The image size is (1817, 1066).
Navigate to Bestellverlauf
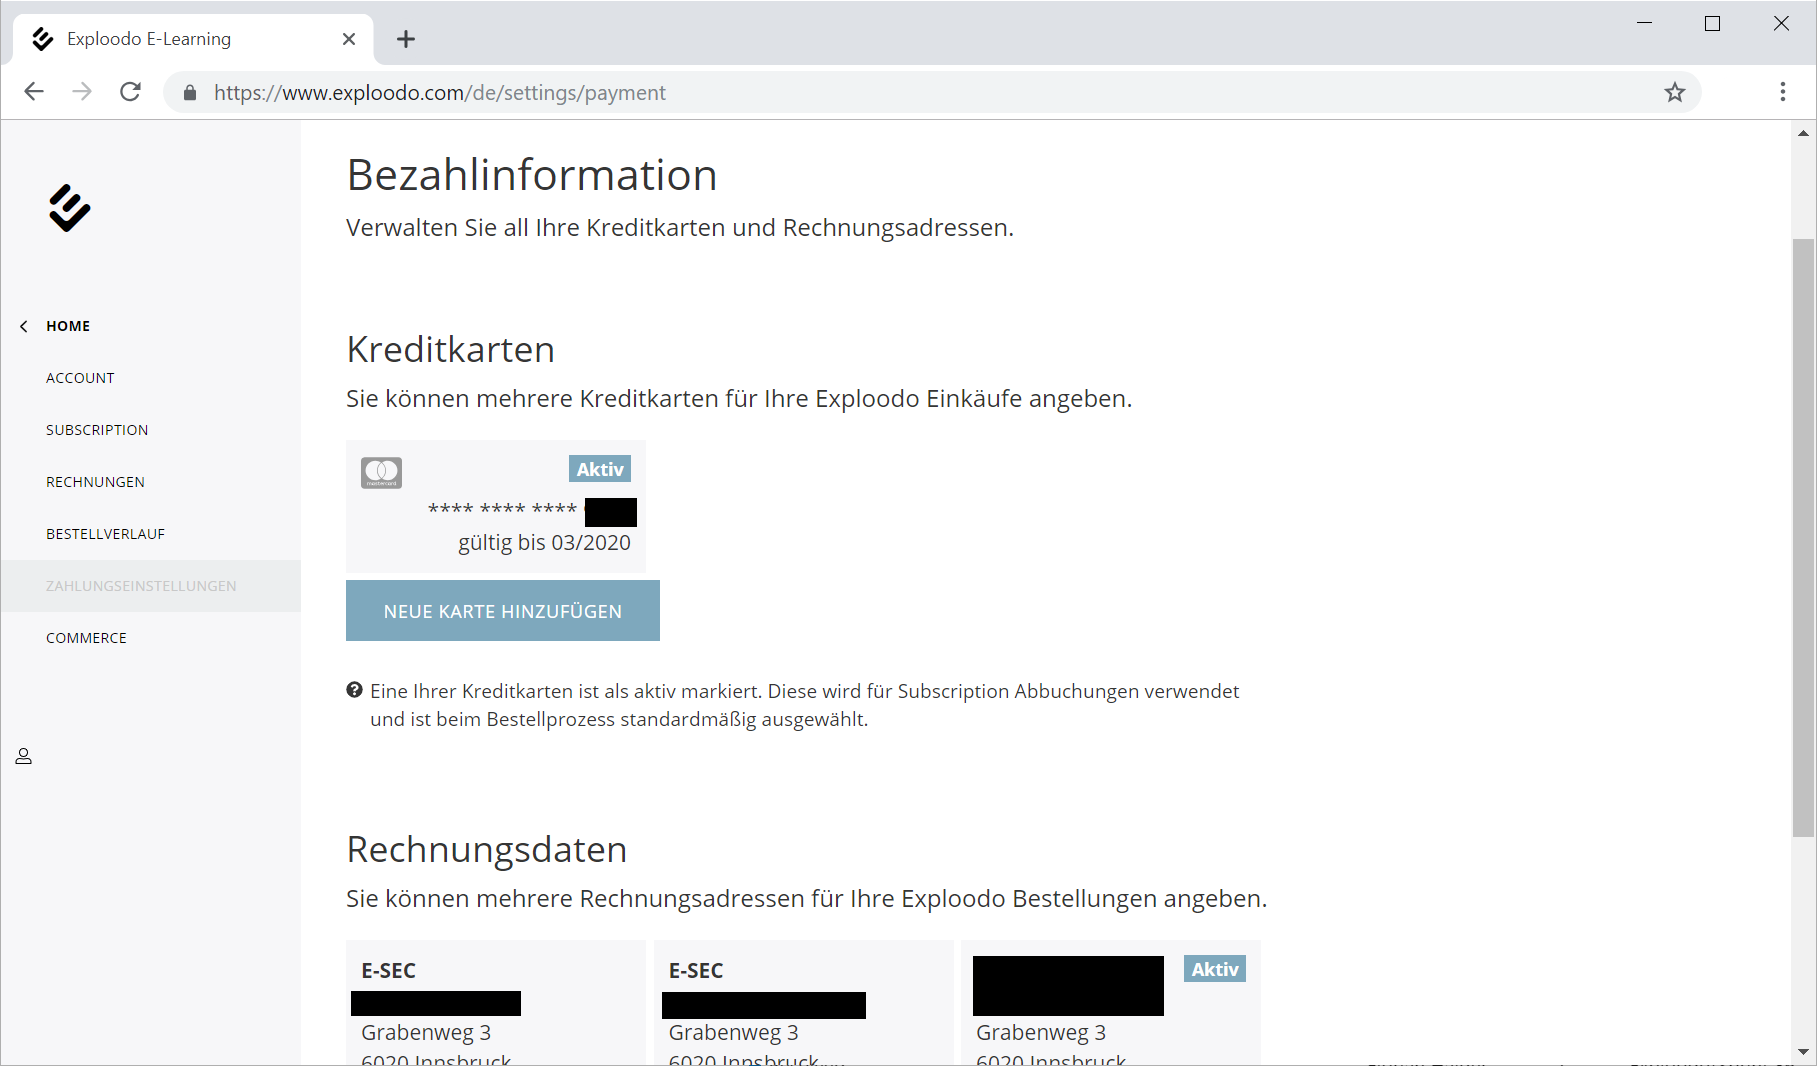105,534
